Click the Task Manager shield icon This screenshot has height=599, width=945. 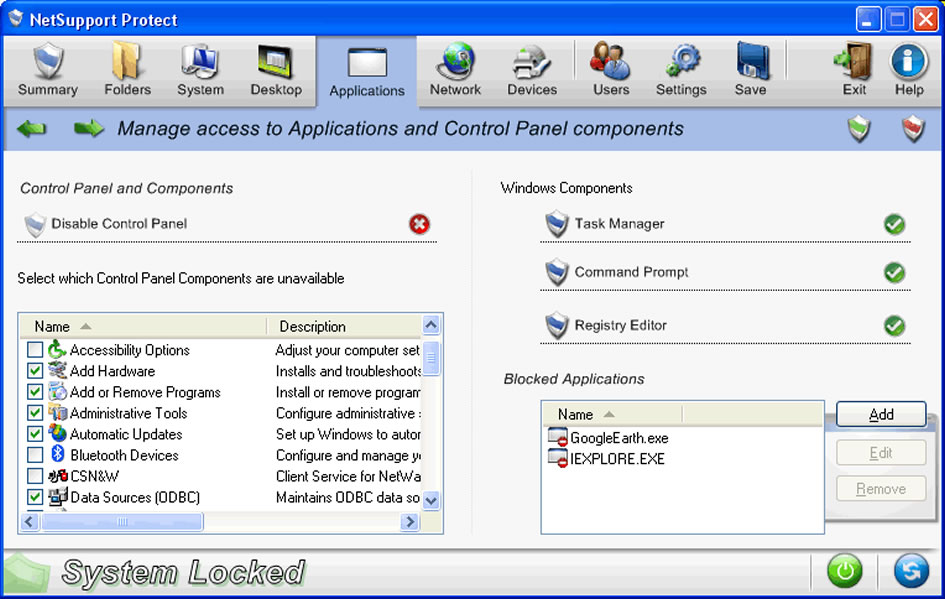557,224
